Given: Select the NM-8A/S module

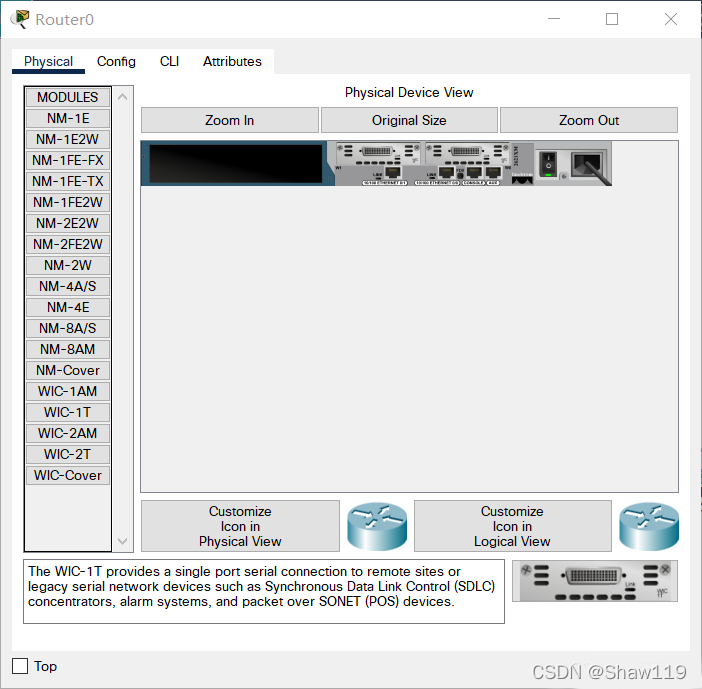Looking at the screenshot, I should tap(68, 329).
